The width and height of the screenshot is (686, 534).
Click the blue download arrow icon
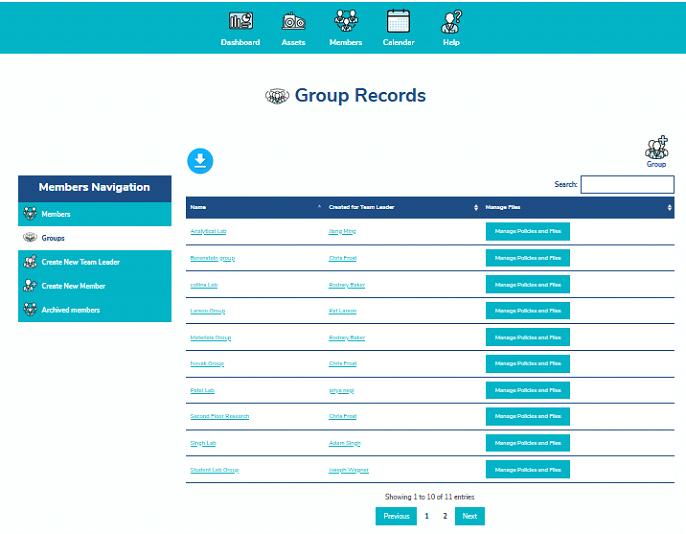click(200, 160)
